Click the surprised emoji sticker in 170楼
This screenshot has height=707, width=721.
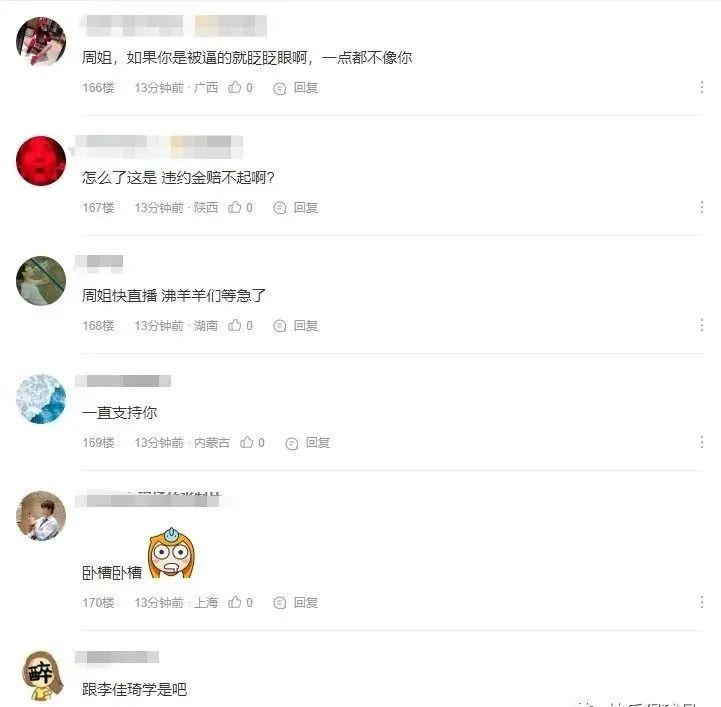click(x=172, y=553)
